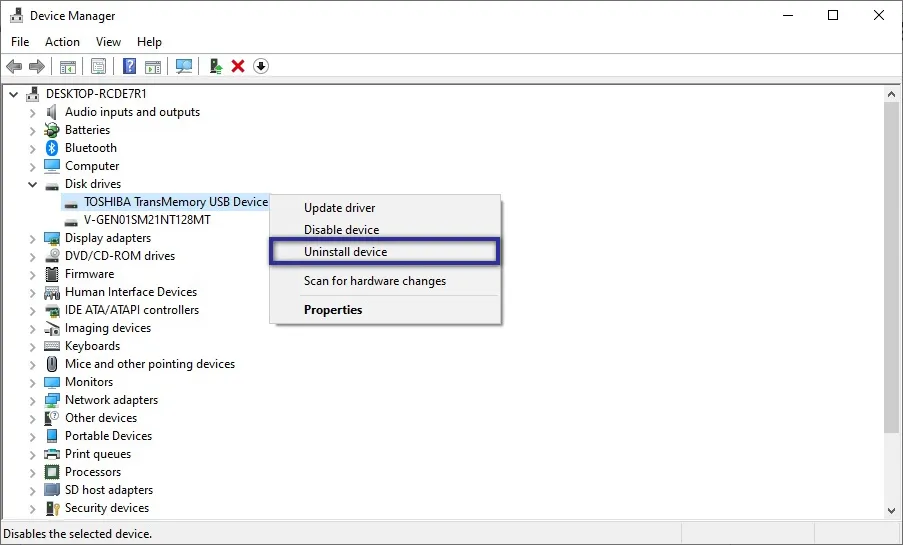Expand the SD host adapters category
This screenshot has width=903, height=545.
pos(33,490)
